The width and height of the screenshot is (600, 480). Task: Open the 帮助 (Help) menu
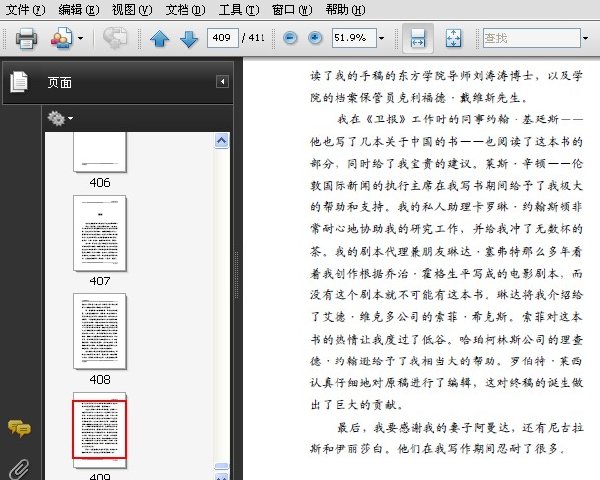click(x=345, y=10)
